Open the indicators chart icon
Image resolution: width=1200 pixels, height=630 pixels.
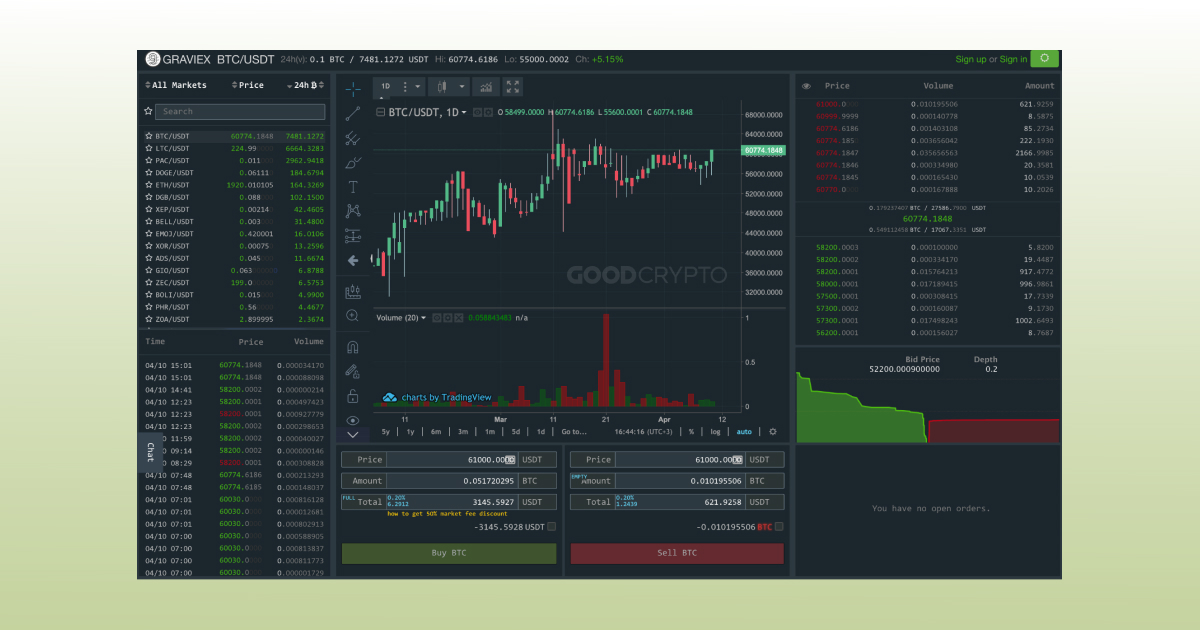click(486, 87)
